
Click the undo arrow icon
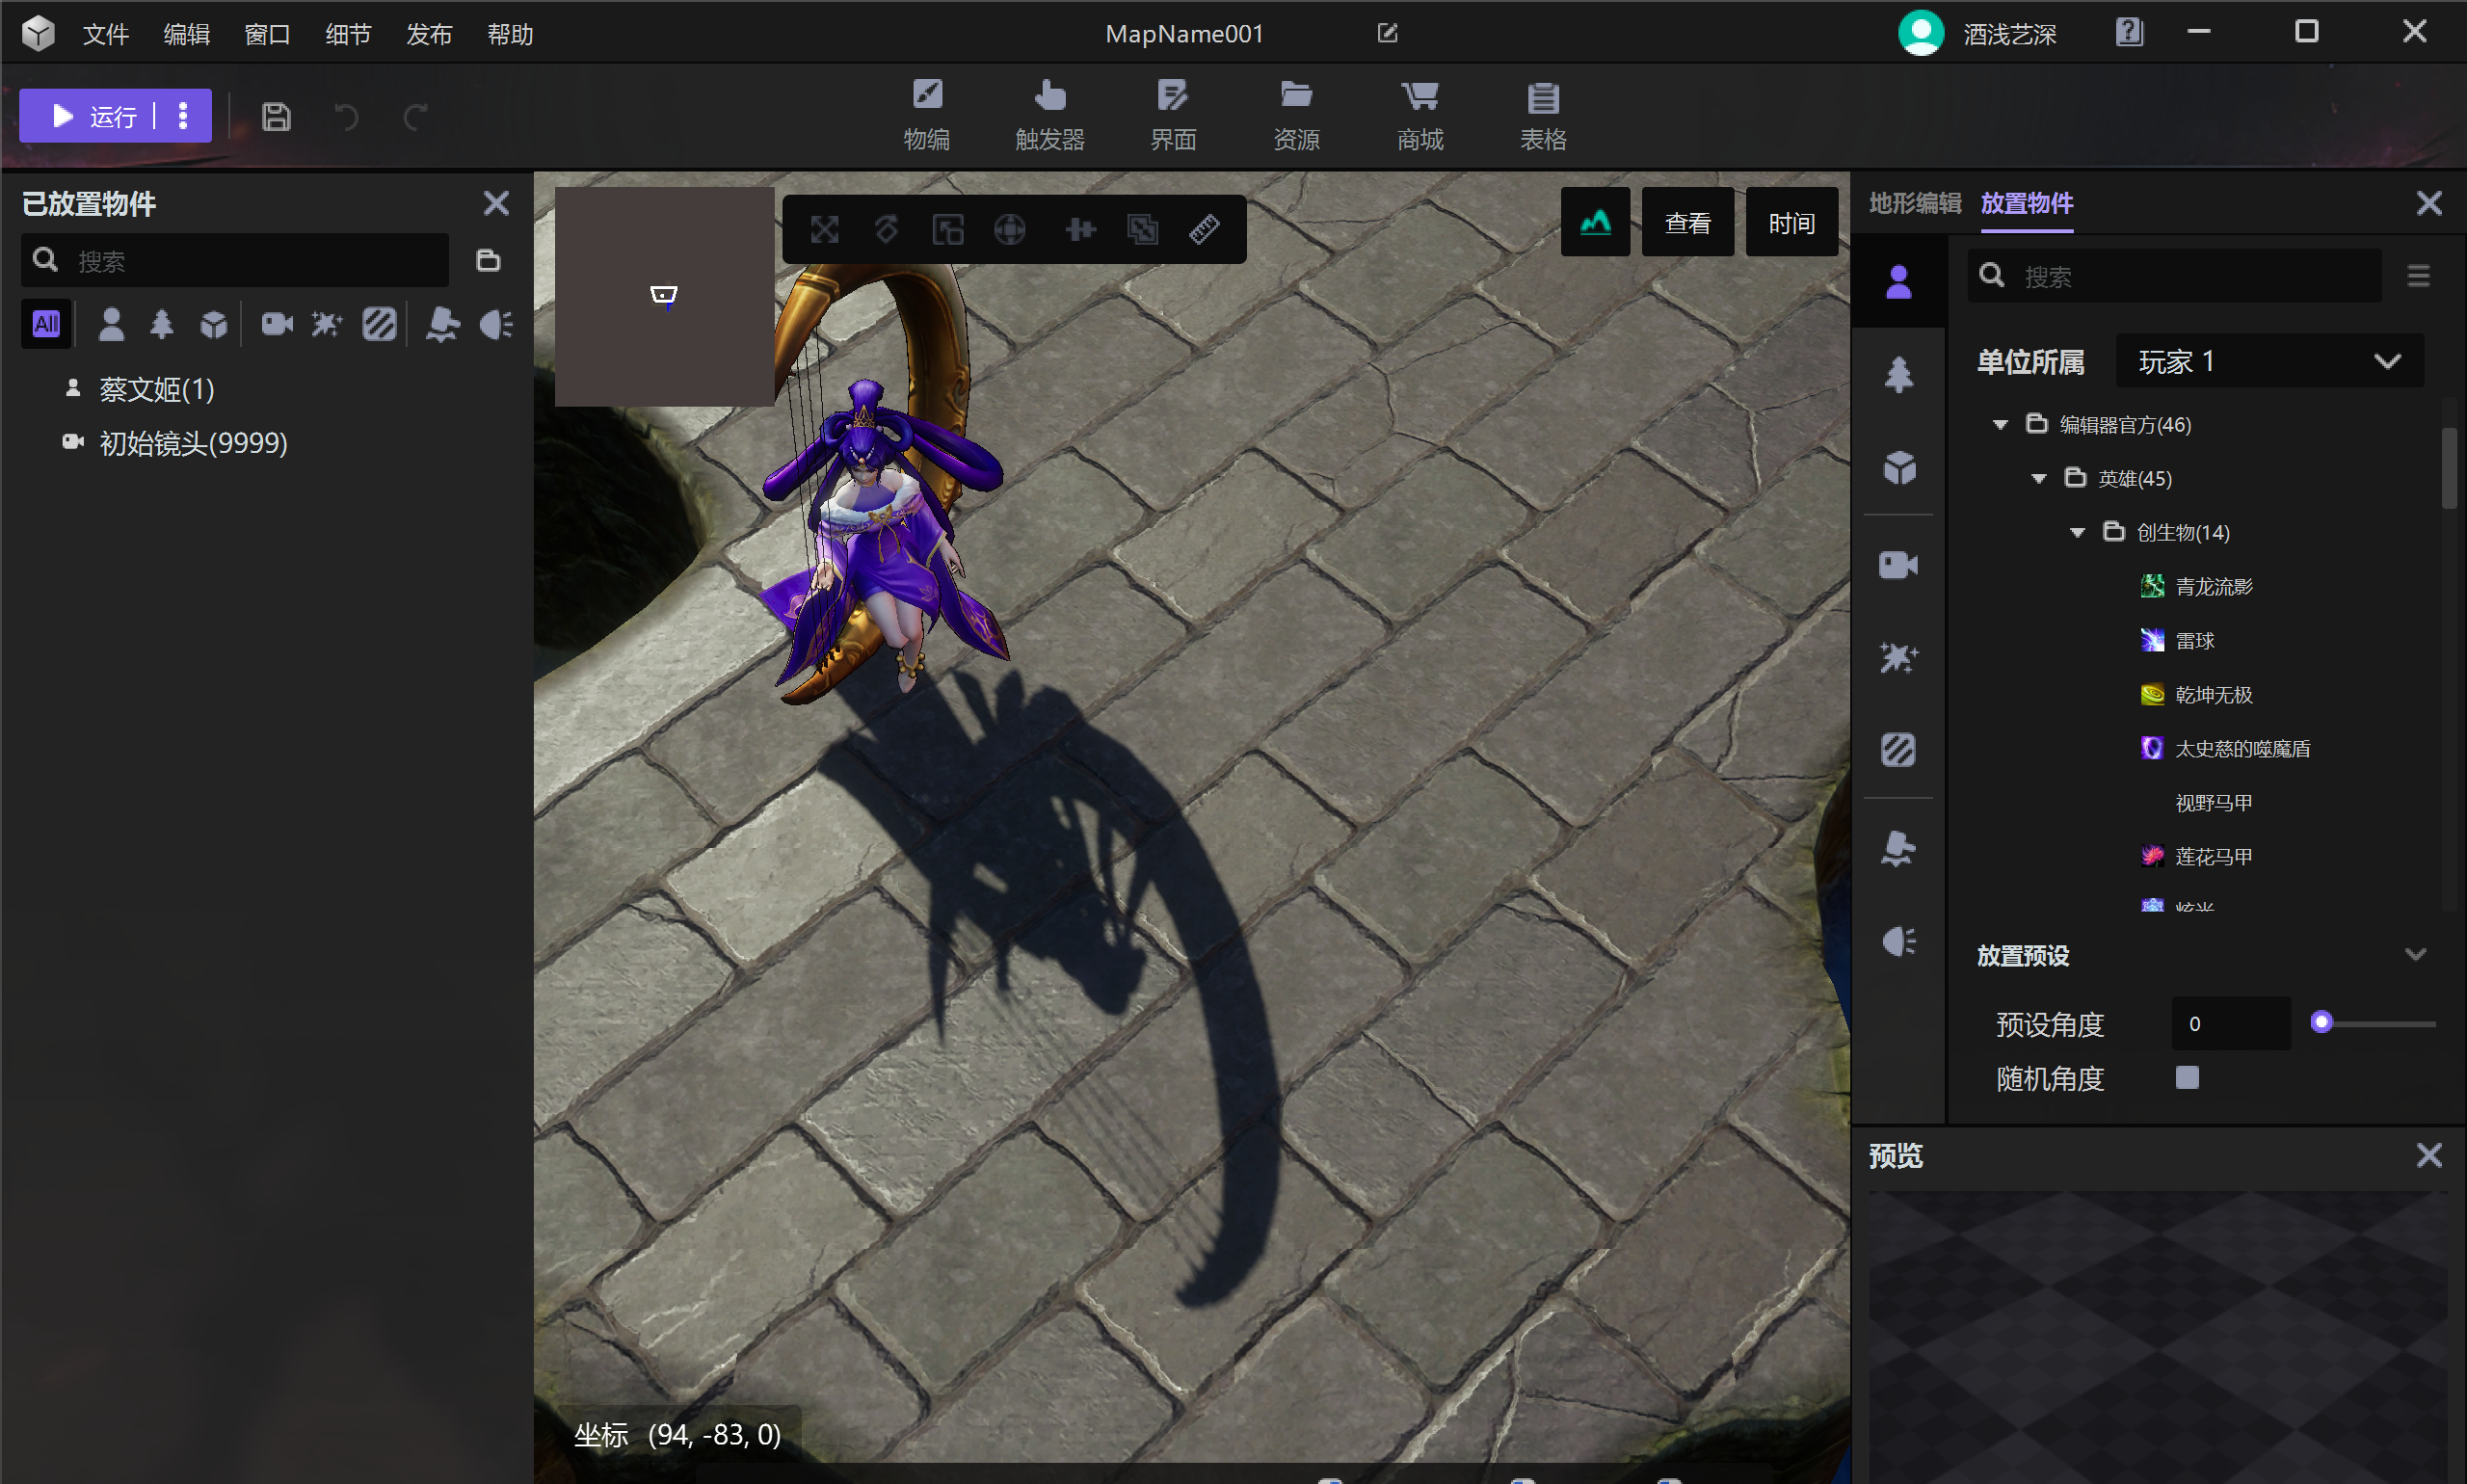click(x=347, y=117)
